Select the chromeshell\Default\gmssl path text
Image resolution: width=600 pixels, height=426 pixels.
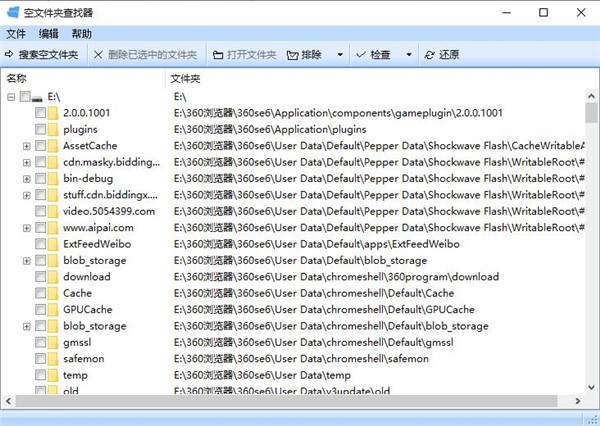click(313, 343)
